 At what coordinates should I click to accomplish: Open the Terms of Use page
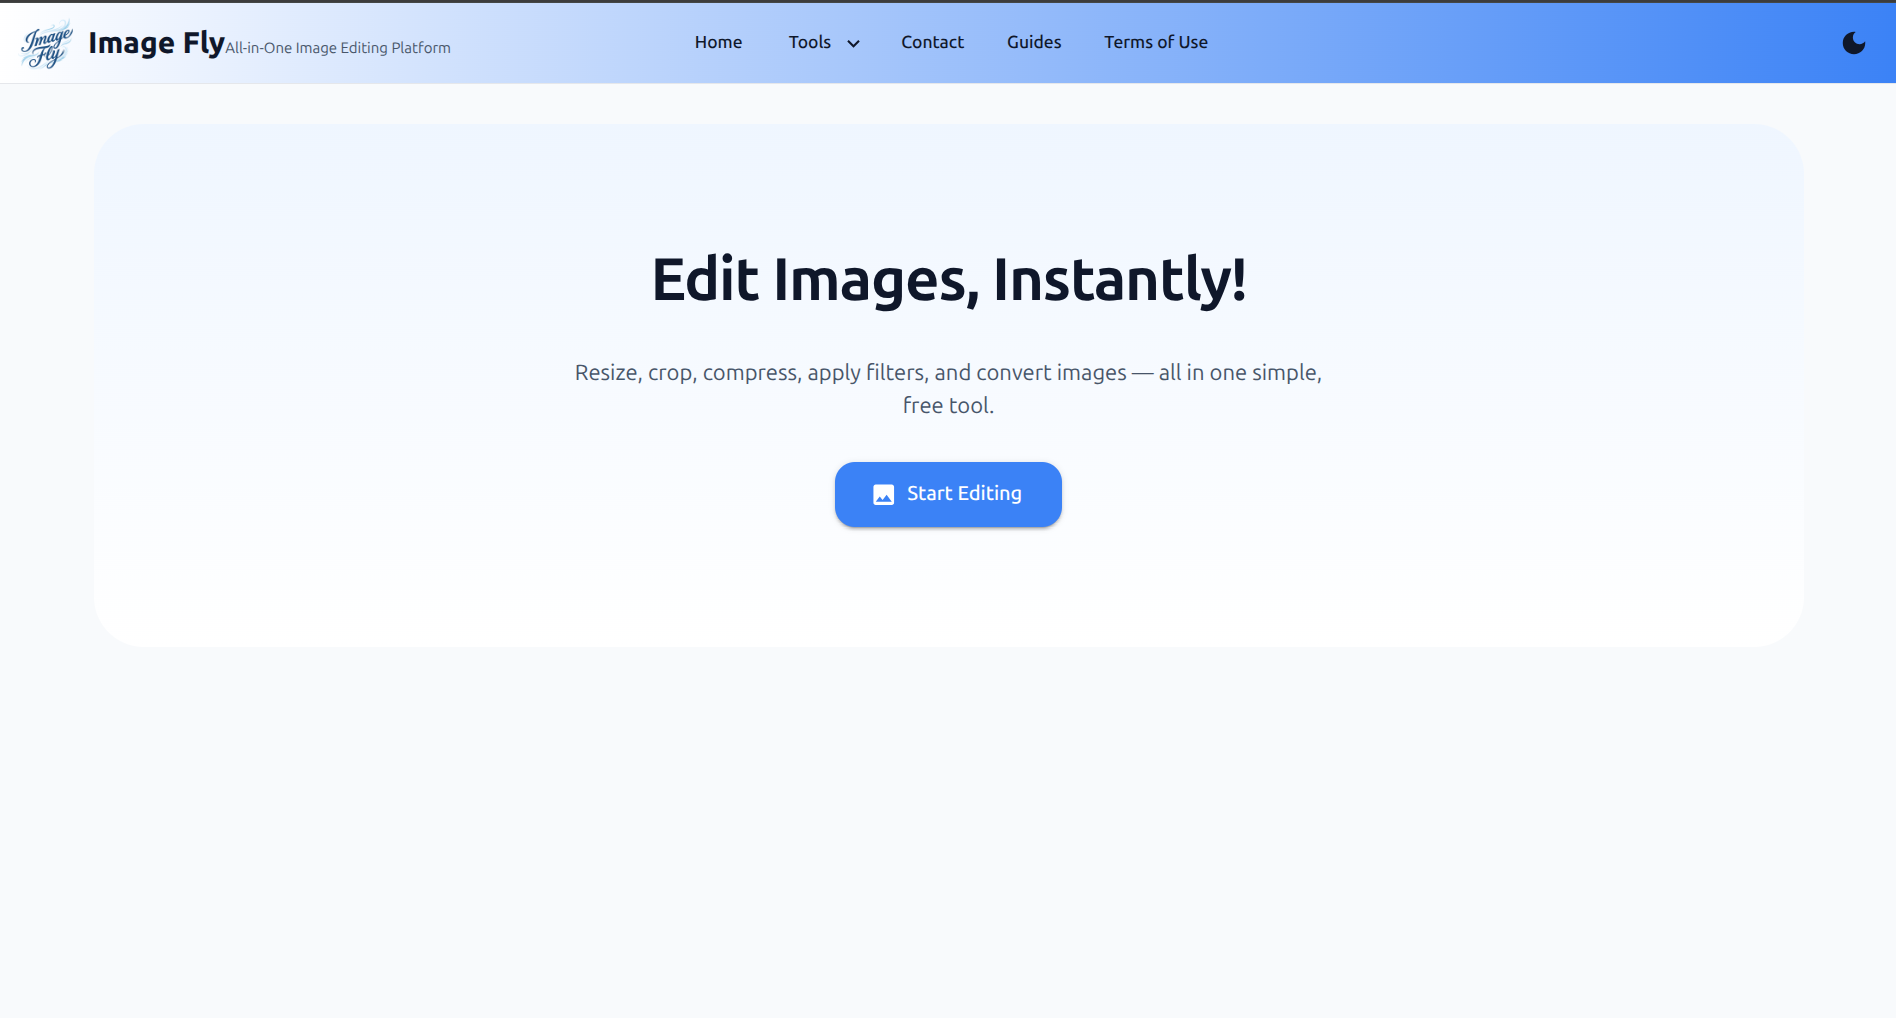pyautogui.click(x=1156, y=42)
